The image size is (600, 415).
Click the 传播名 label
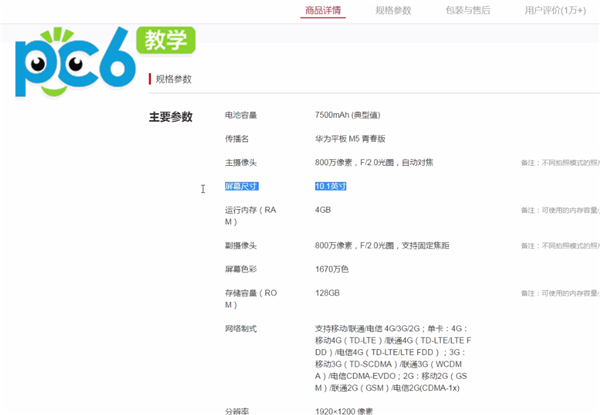(236, 139)
